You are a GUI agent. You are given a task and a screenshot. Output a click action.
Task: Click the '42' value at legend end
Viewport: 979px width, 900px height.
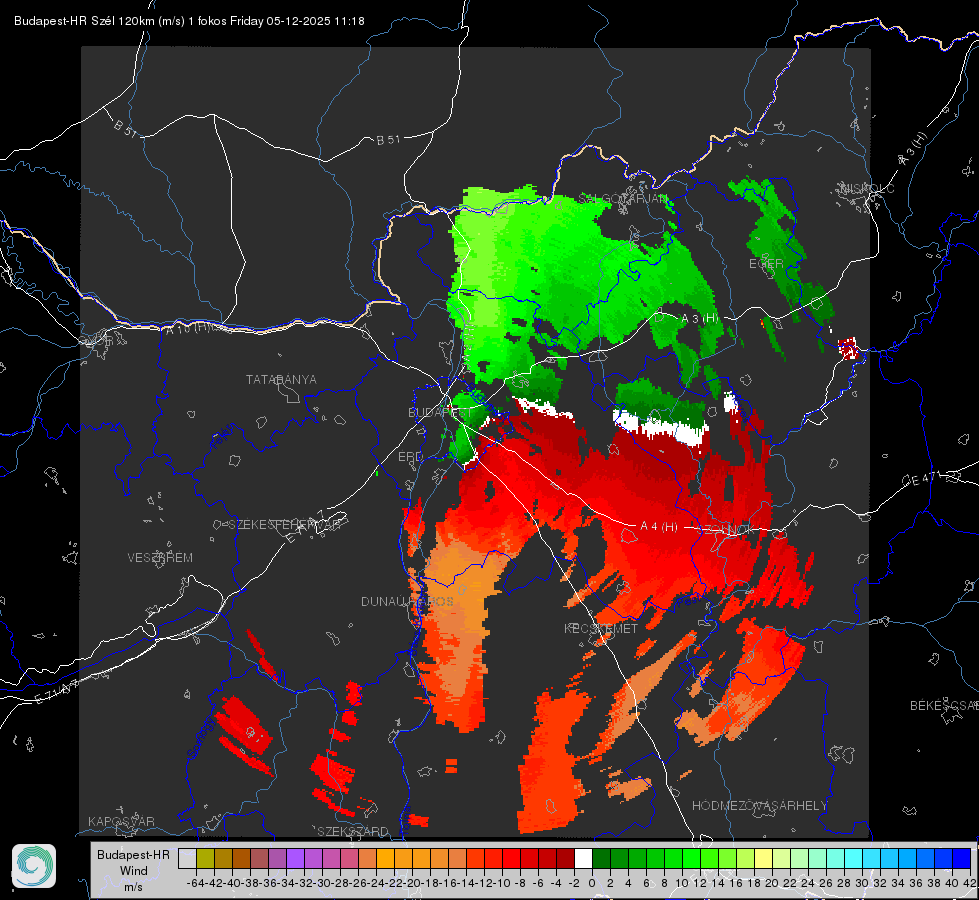pos(970,883)
